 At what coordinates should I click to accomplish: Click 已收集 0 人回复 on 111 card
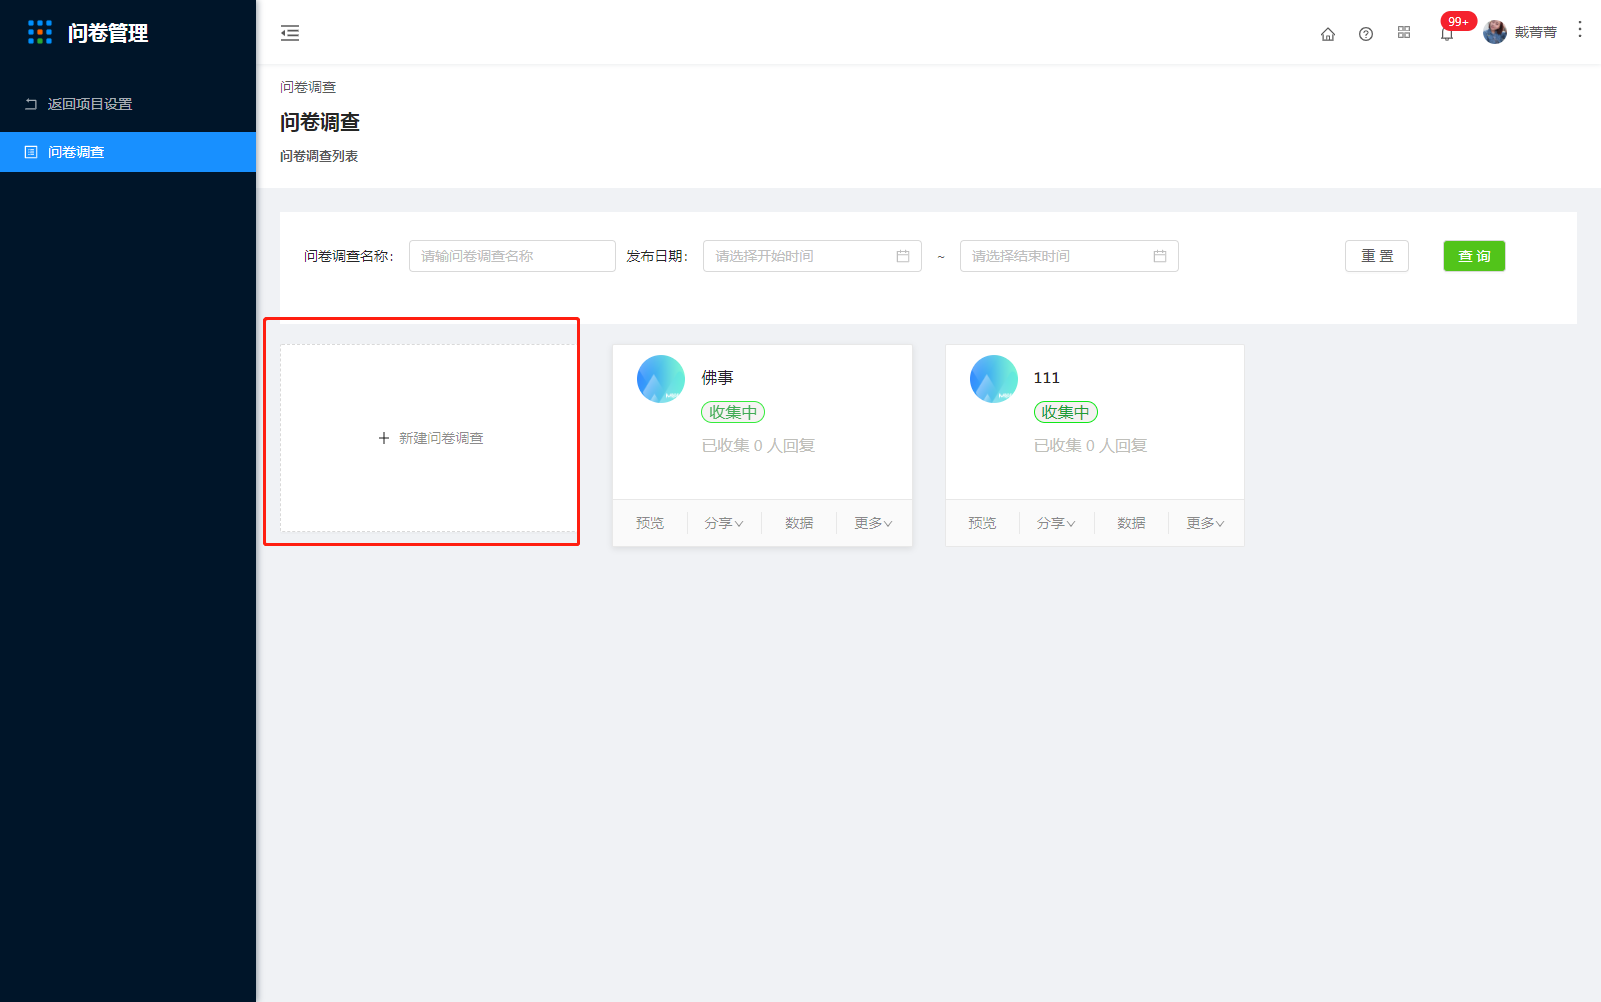pos(1091,445)
